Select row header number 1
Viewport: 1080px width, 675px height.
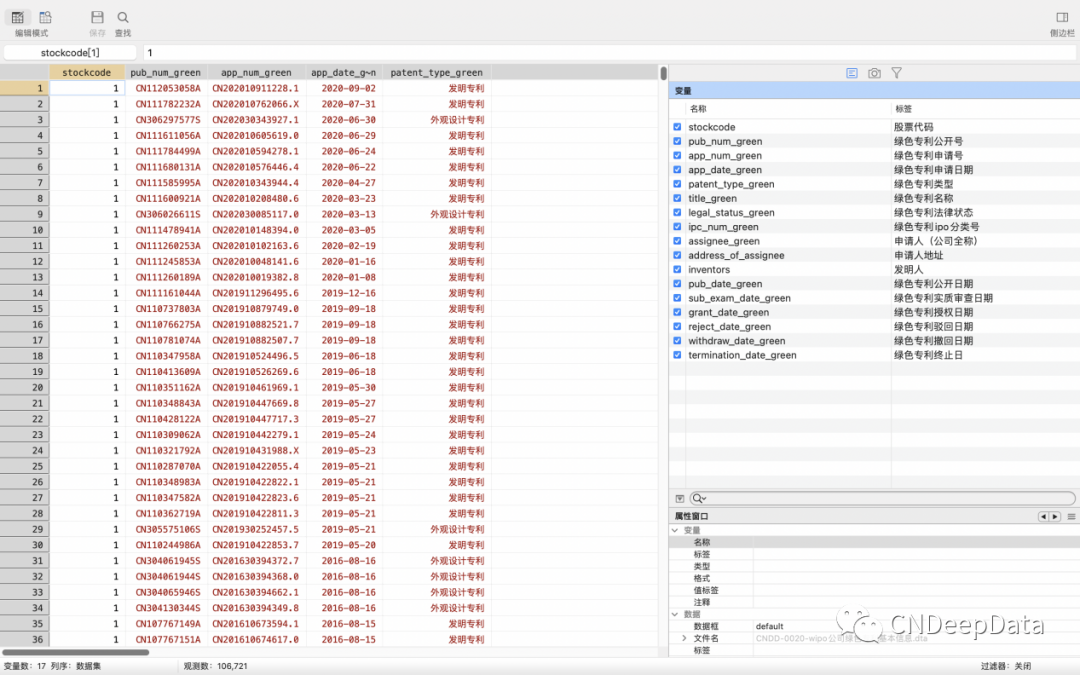tap(24, 88)
